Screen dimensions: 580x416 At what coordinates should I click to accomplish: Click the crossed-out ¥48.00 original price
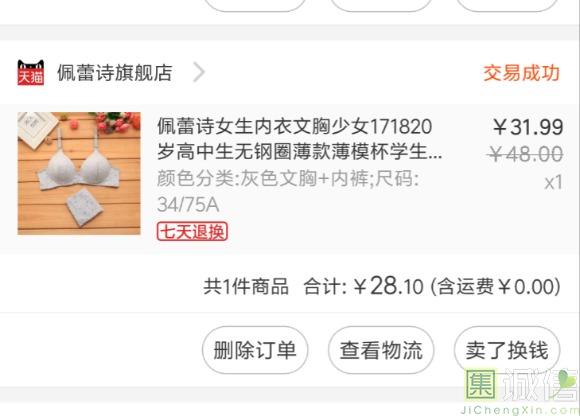pyautogui.click(x=525, y=154)
